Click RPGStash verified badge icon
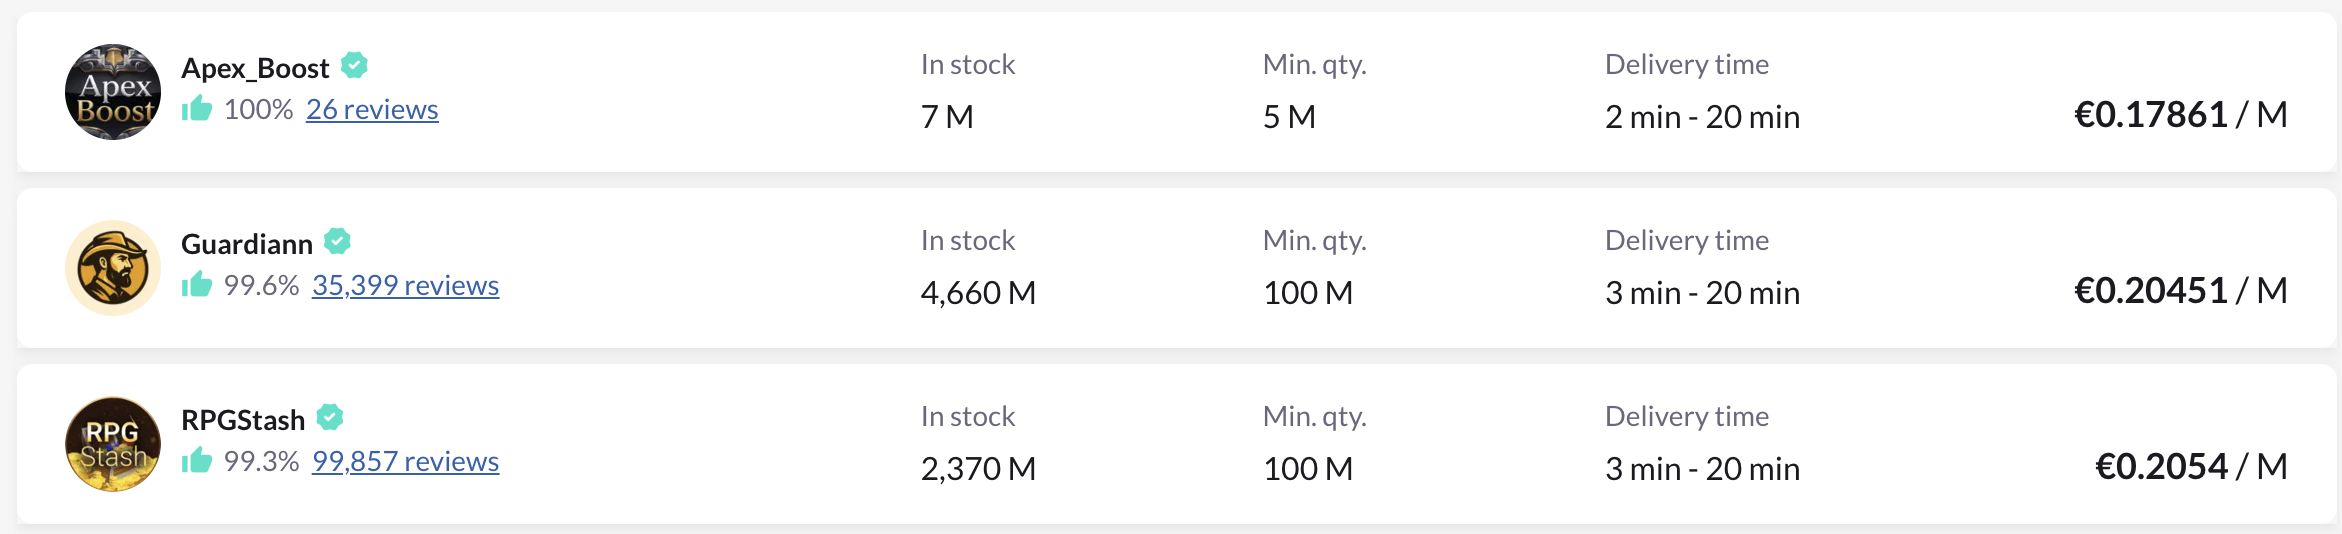The height and width of the screenshot is (534, 2342). 330,418
